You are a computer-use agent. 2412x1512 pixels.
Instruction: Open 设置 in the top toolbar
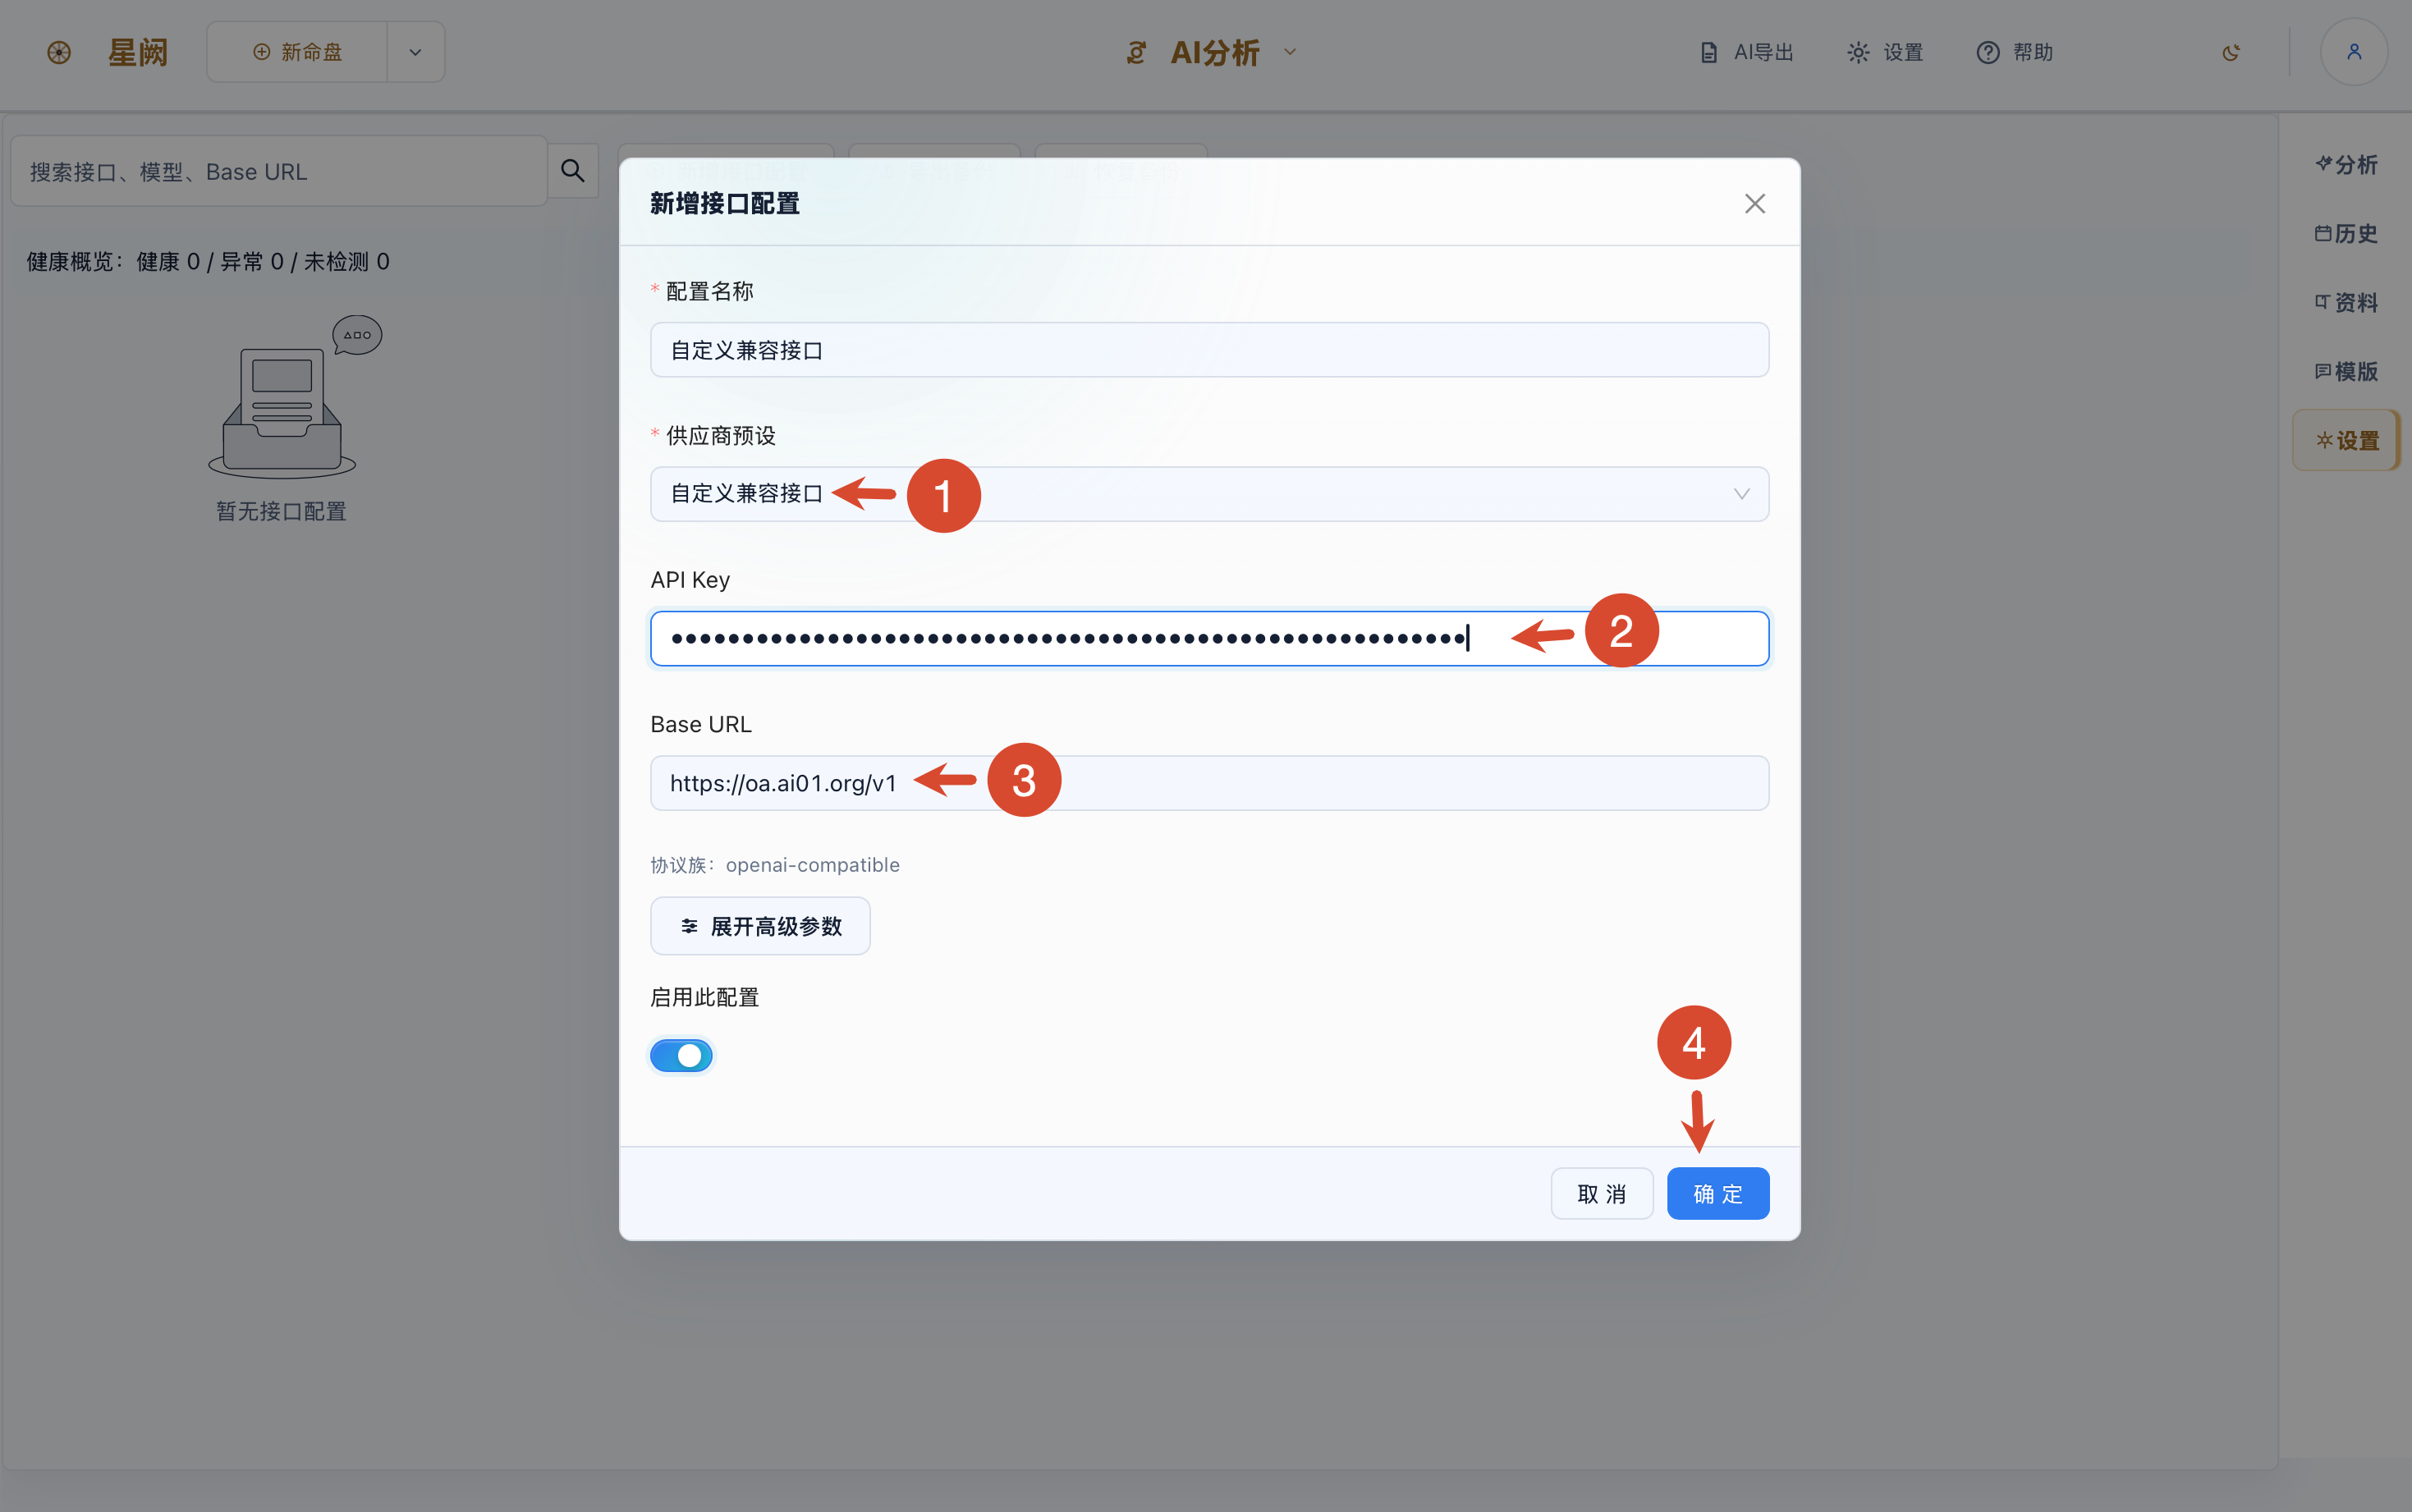click(x=1885, y=52)
